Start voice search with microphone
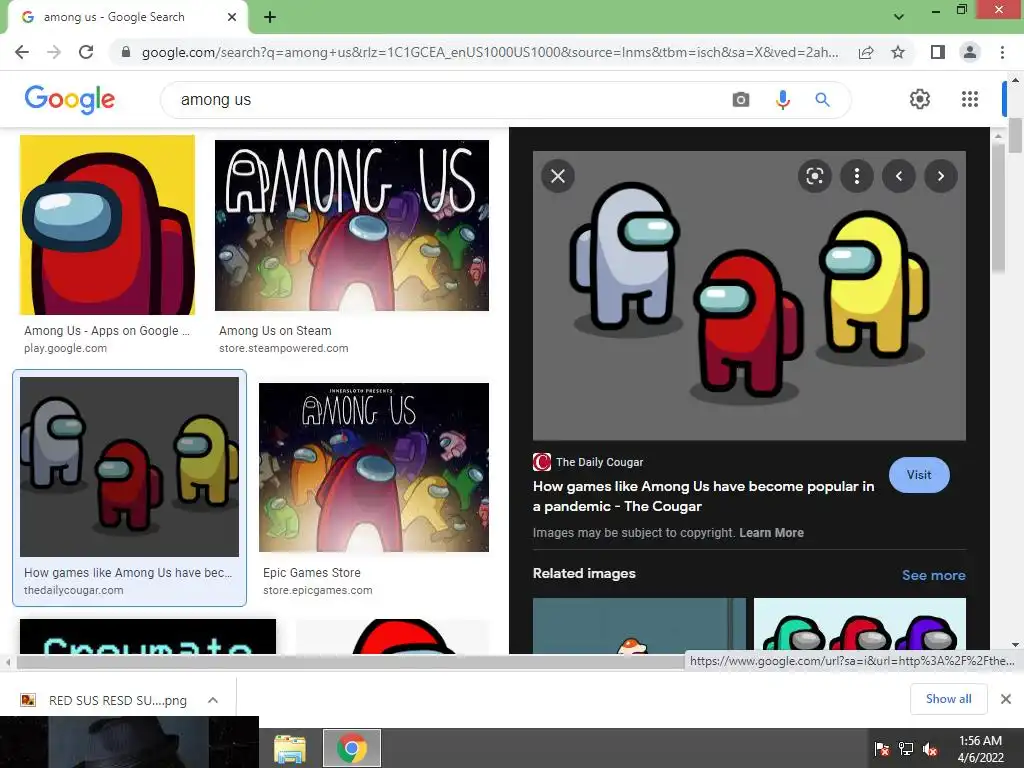Image resolution: width=1024 pixels, height=768 pixels. (x=782, y=99)
